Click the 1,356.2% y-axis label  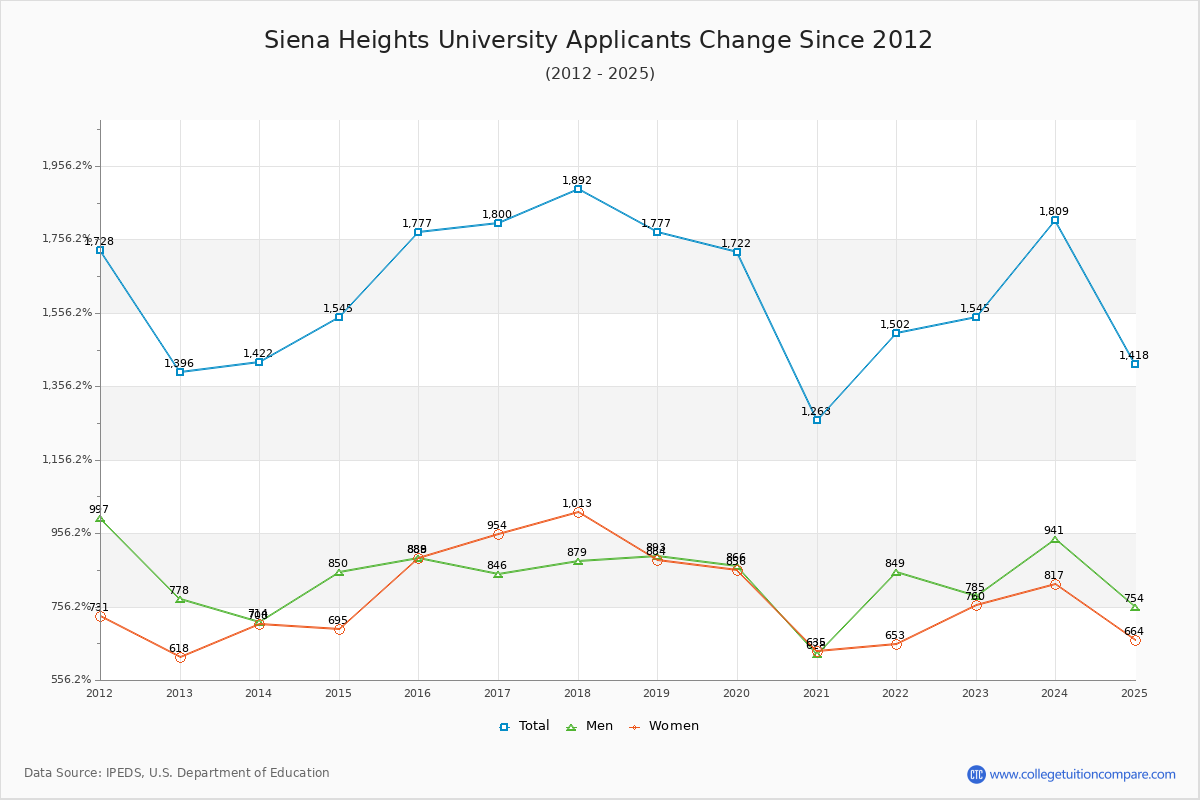[67, 386]
